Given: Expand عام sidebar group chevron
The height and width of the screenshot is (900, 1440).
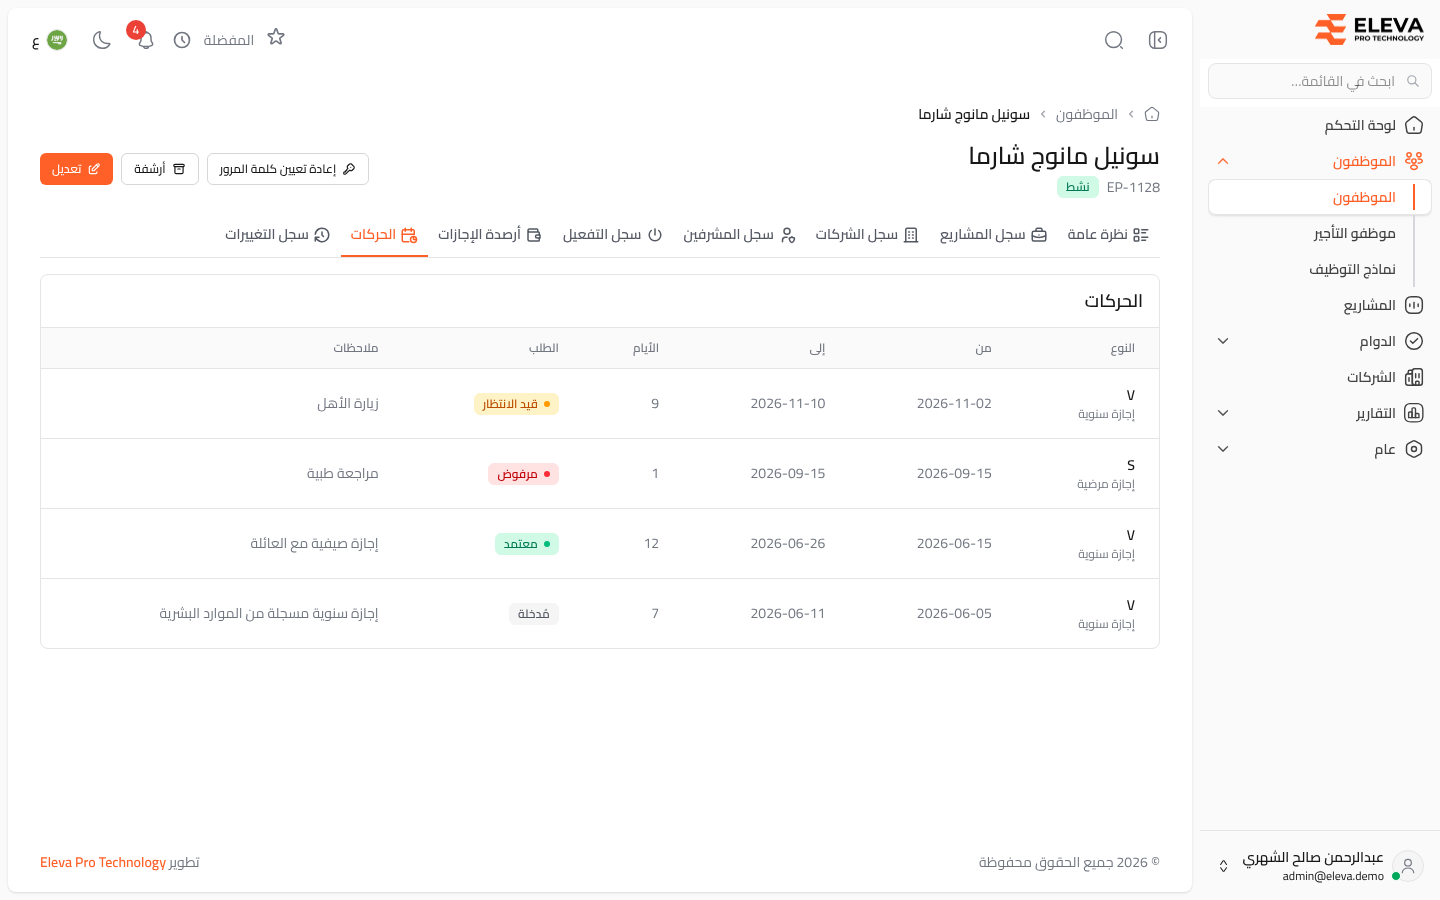Looking at the screenshot, I should click(x=1223, y=449).
